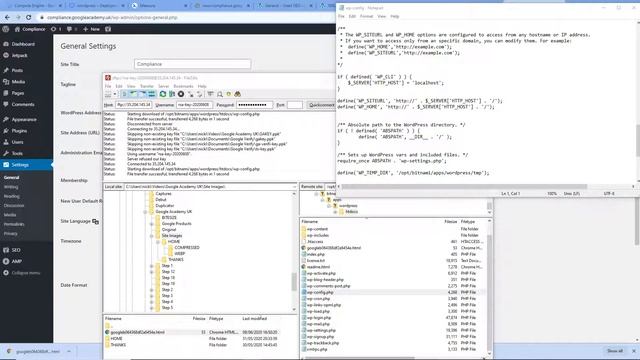Click Chrome reload page icon
This screenshot has width=640, height=360.
[29, 18]
